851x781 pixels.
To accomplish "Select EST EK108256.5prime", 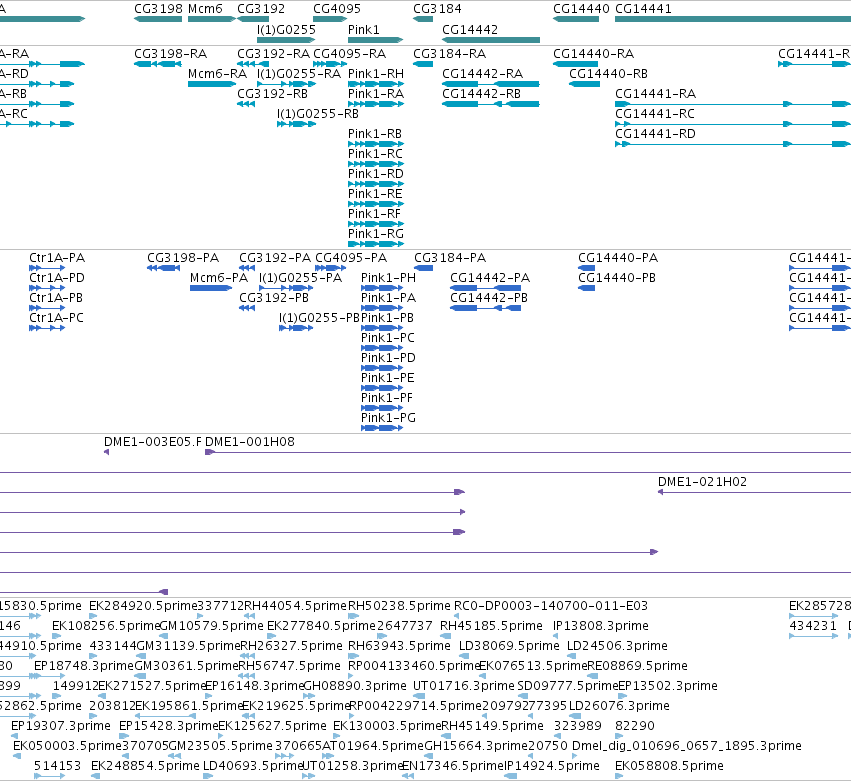I will [58, 636].
